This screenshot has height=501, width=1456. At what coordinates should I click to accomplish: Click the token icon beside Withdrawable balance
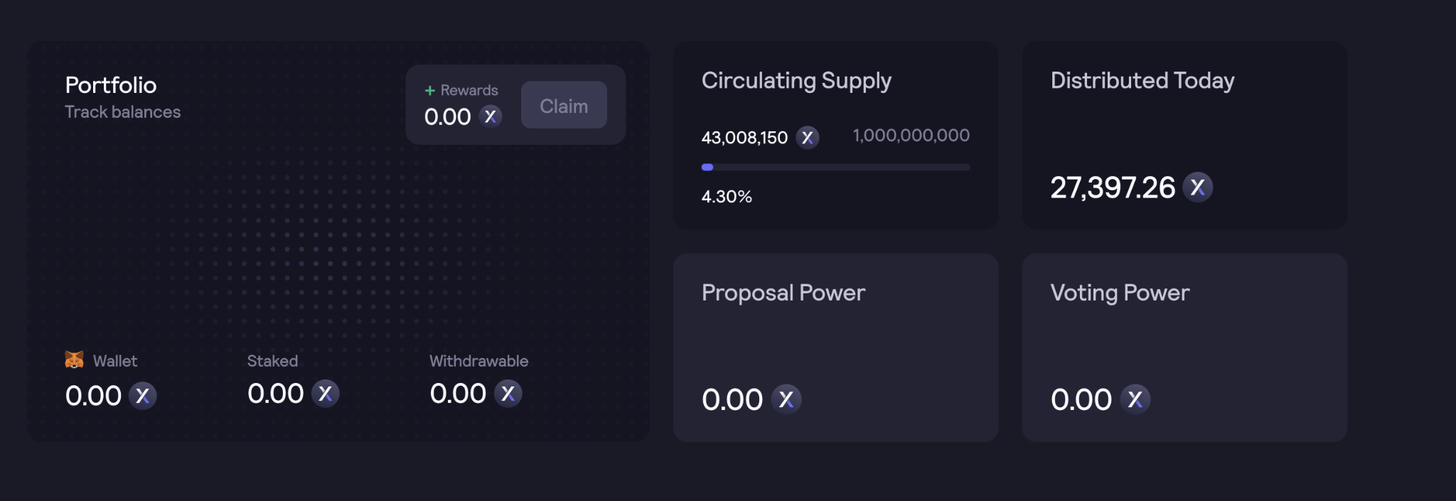(508, 394)
